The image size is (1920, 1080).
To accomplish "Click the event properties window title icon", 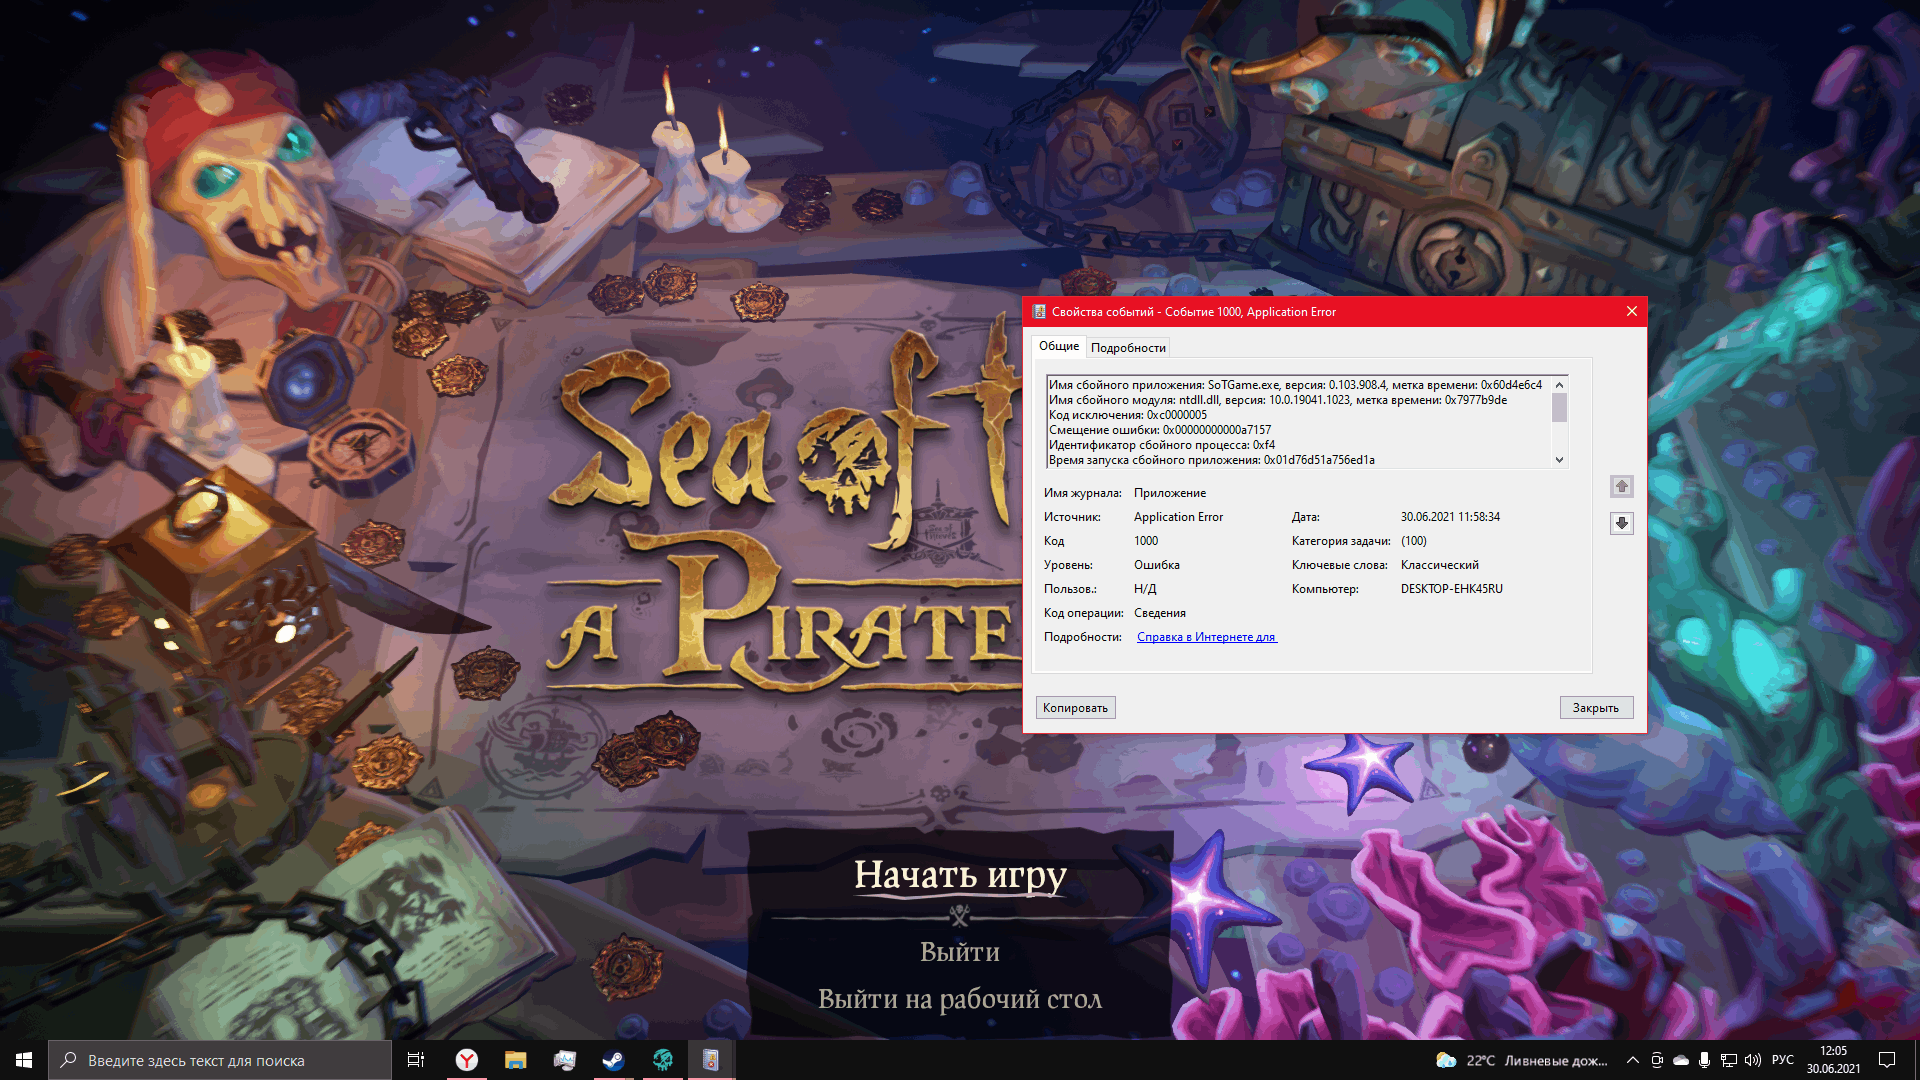I will pos(1039,312).
